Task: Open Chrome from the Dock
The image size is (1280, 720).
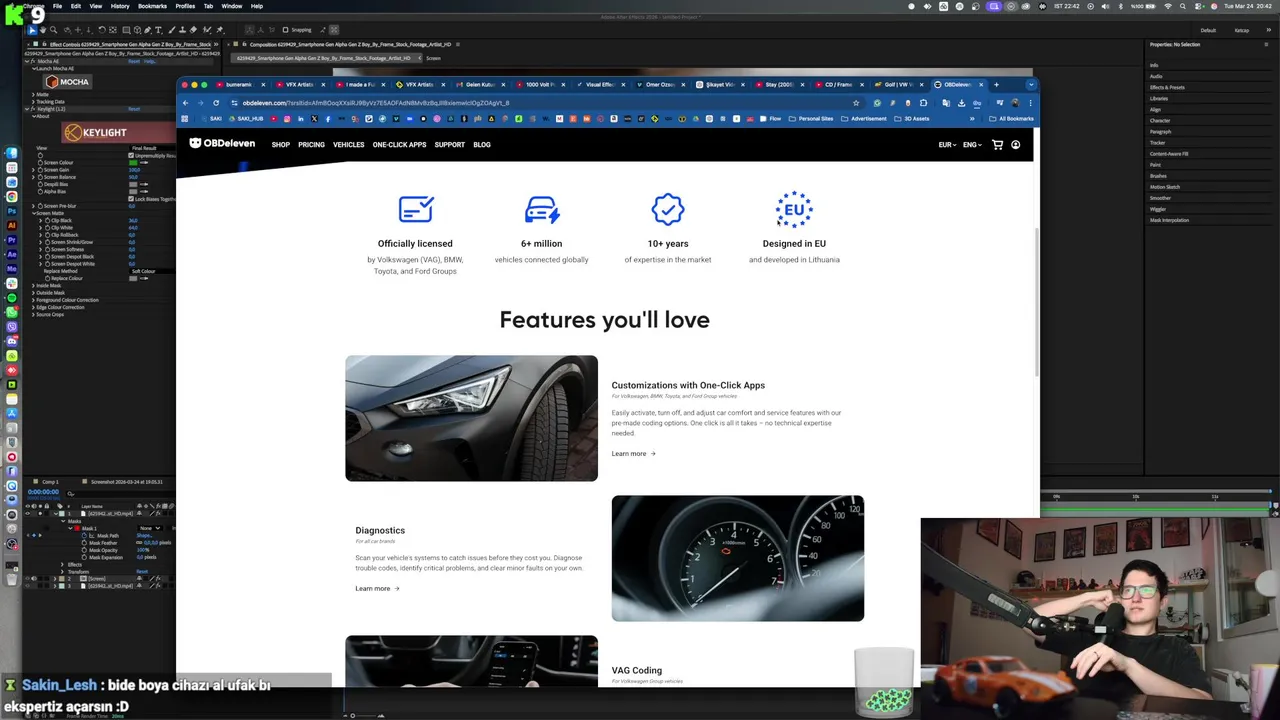Action: tap(12, 197)
